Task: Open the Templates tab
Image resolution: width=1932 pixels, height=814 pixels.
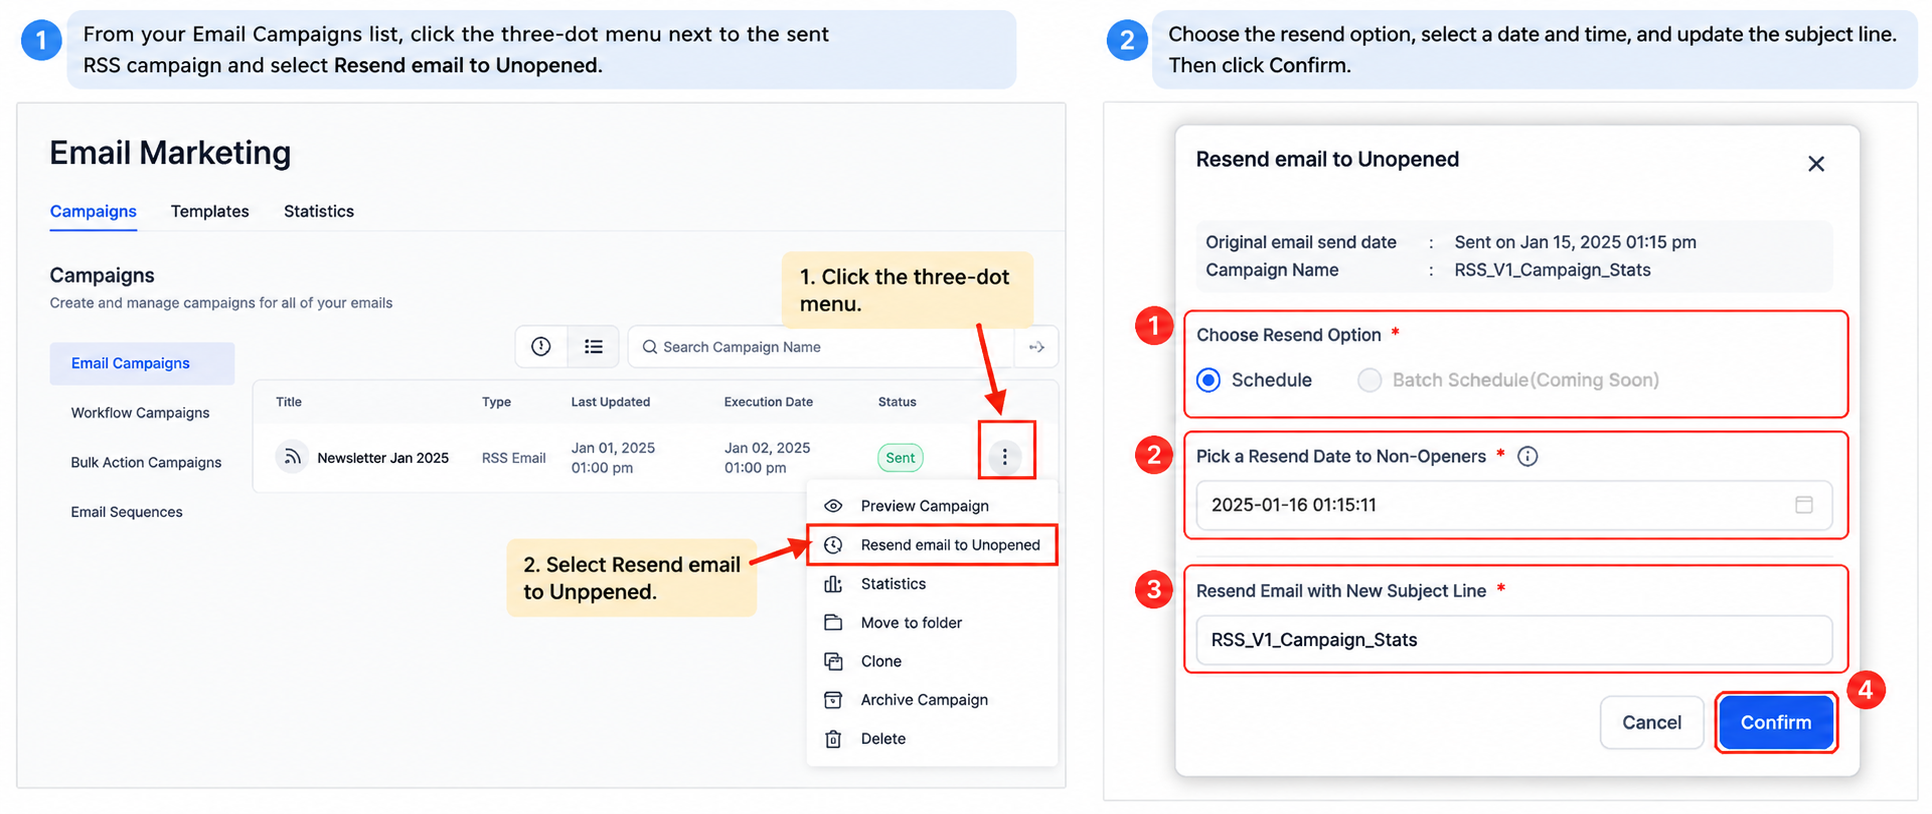Action: tap(210, 211)
